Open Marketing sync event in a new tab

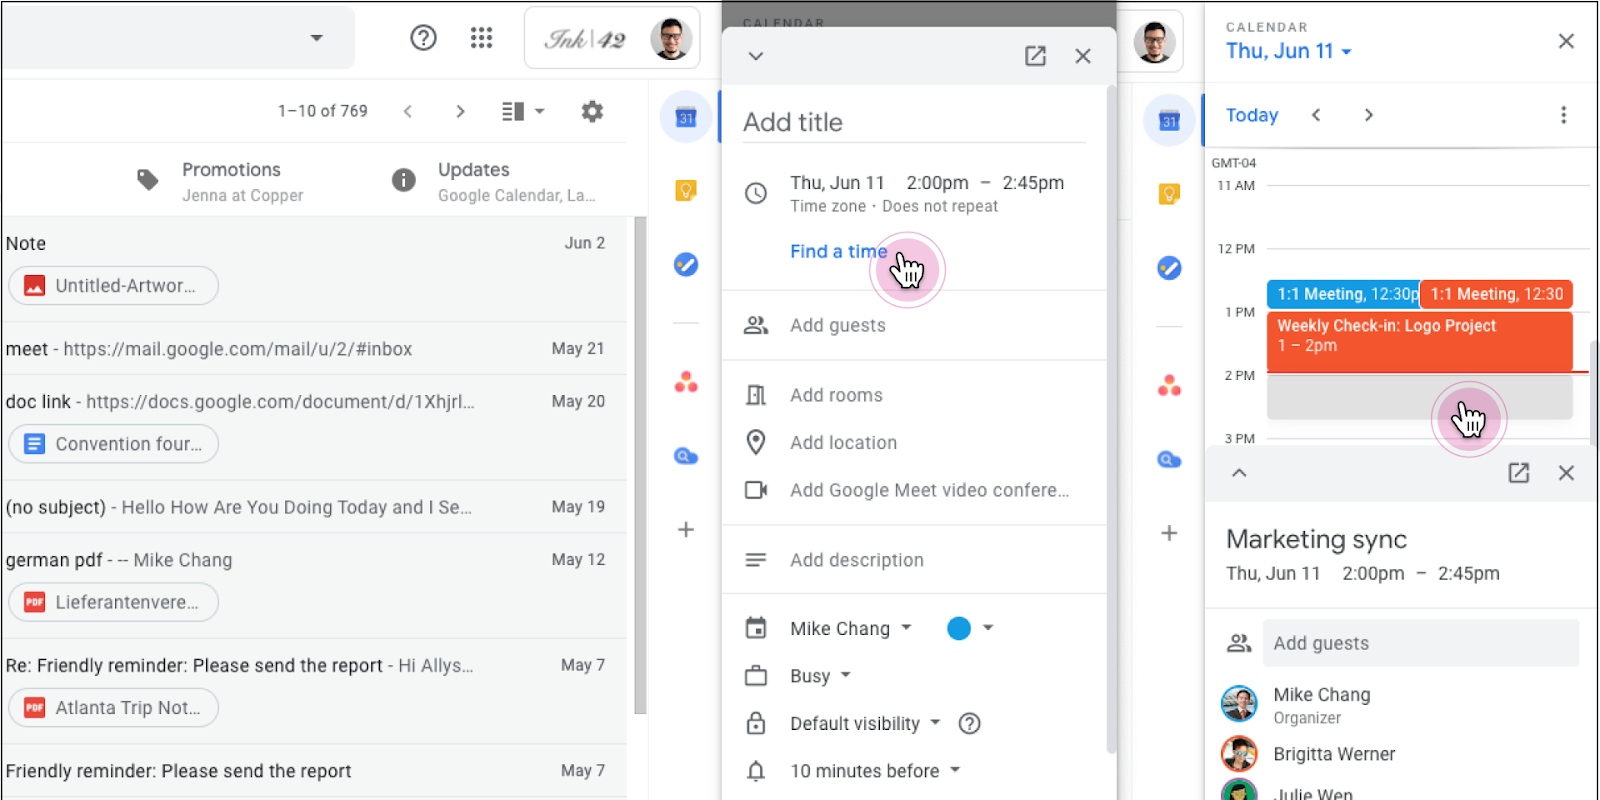(1518, 473)
